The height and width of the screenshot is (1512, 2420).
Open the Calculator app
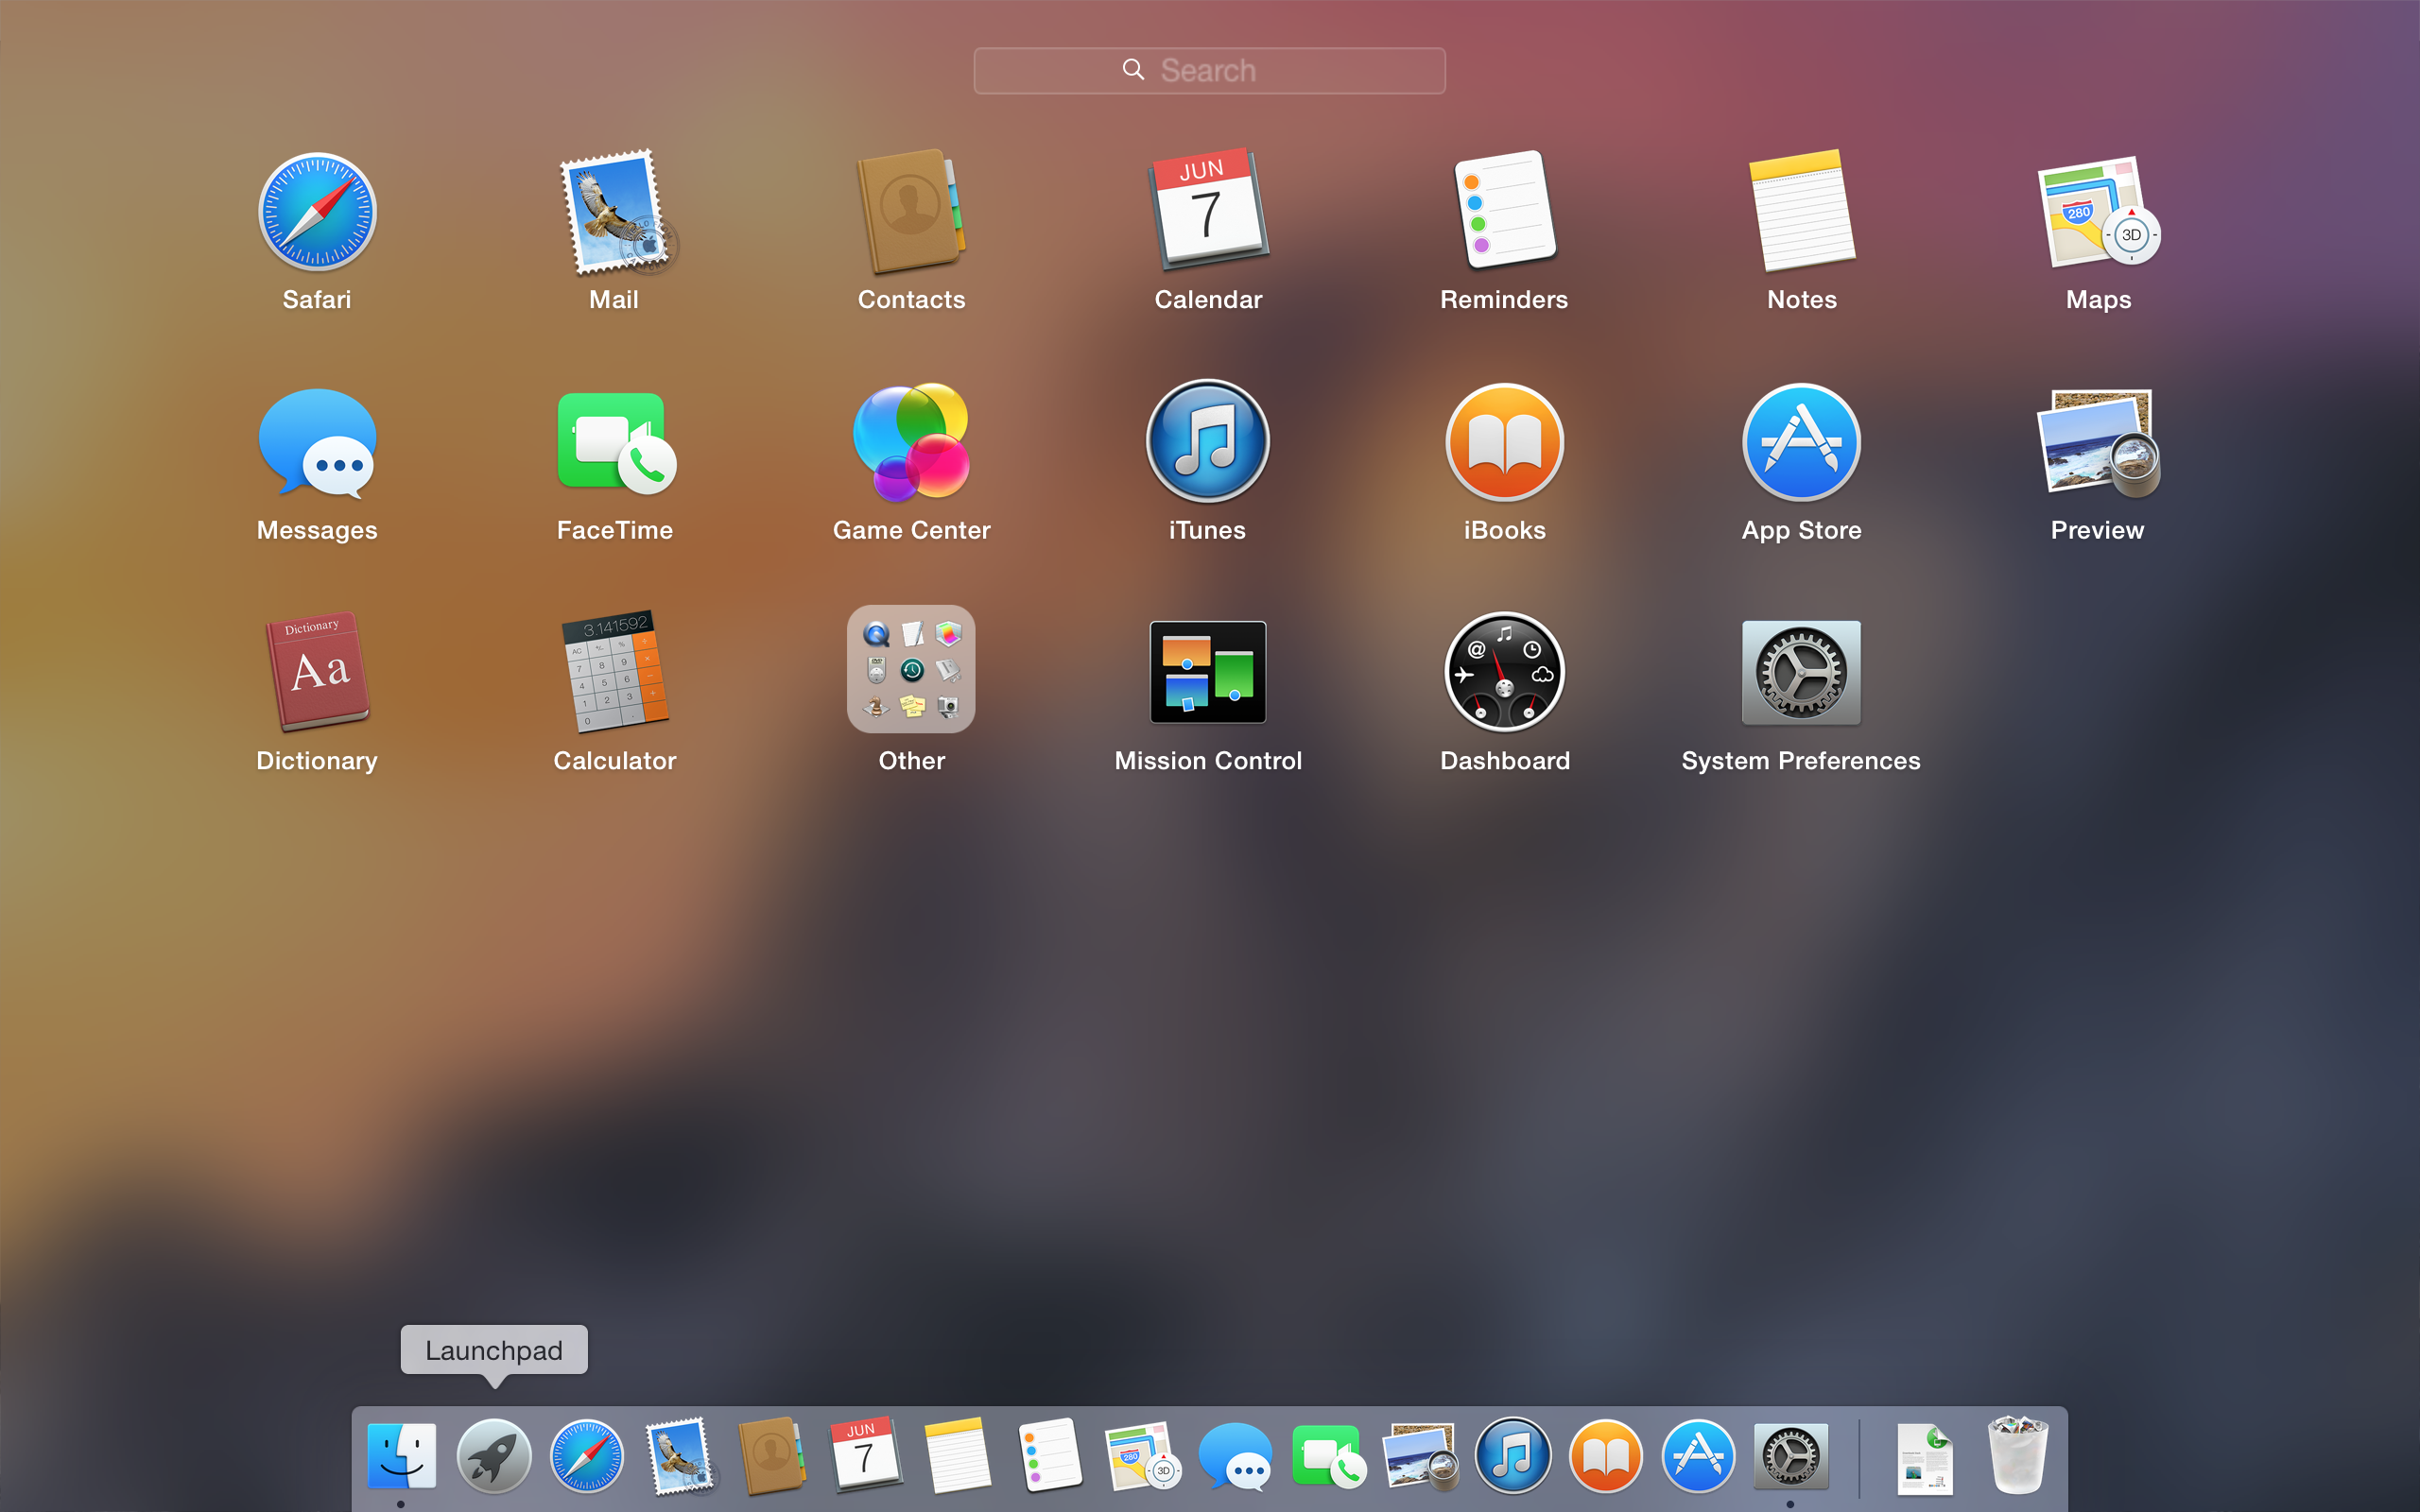coord(615,671)
